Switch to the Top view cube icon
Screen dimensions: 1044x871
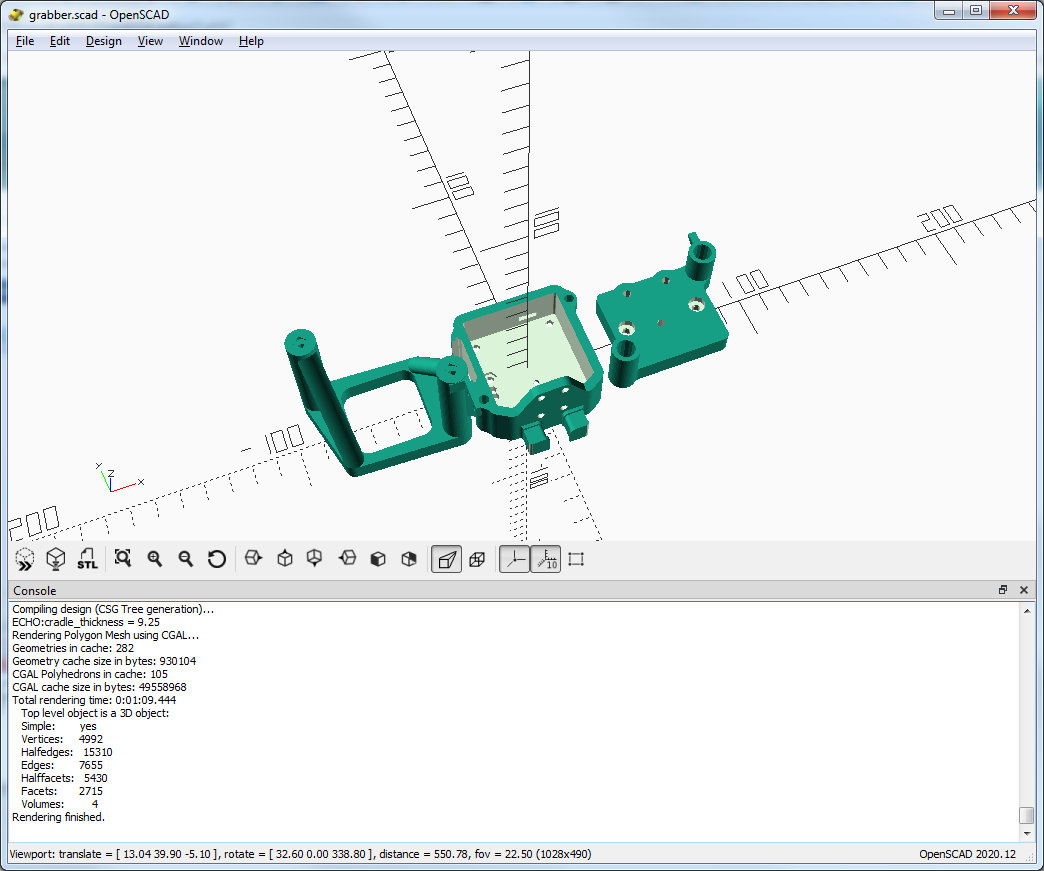click(284, 559)
